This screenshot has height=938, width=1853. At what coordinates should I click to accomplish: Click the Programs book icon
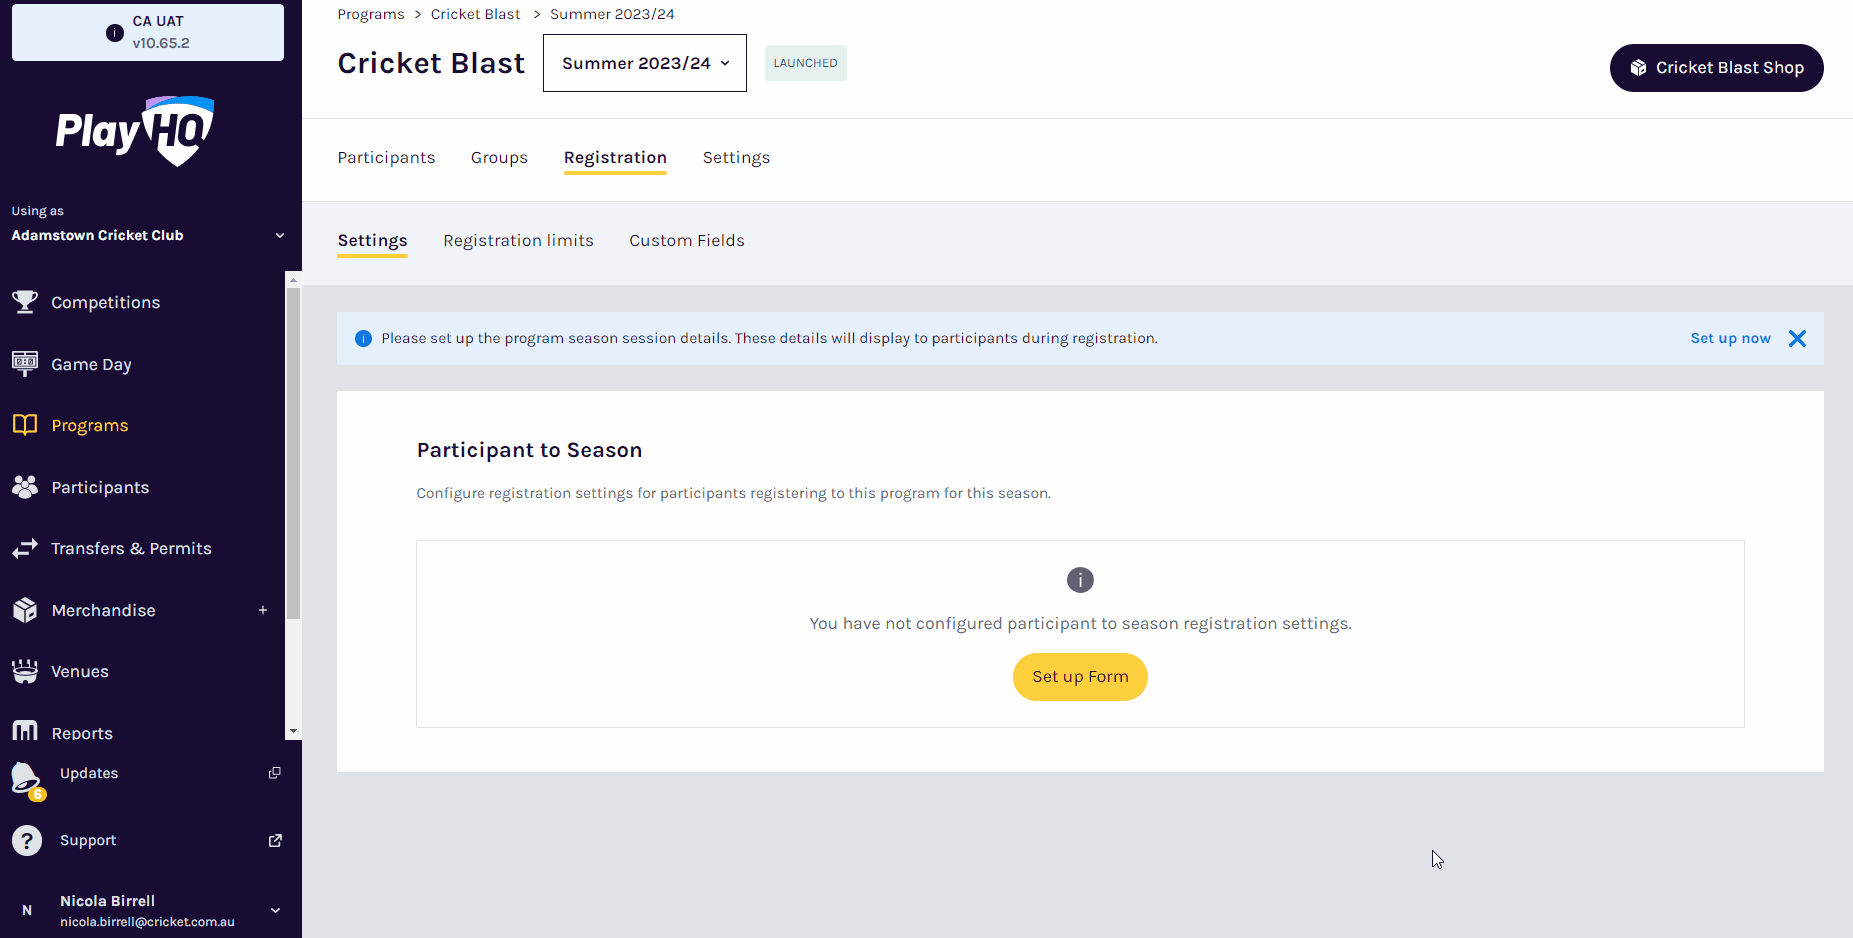tap(25, 425)
